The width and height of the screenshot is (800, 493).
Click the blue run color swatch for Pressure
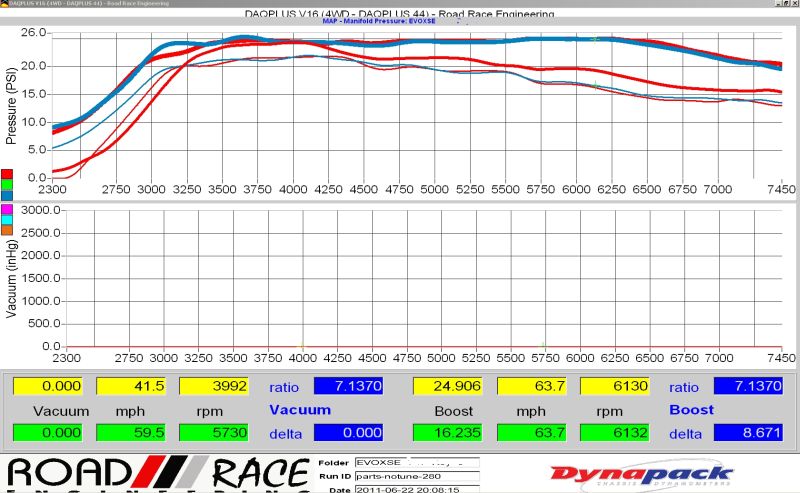(x=7, y=195)
